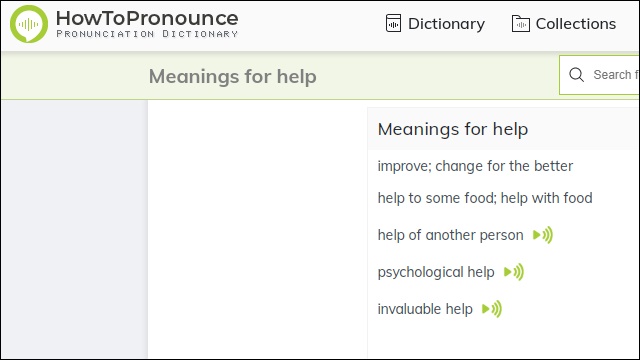Click the Dictionary book icon
The image size is (640, 360).
coord(393,23)
